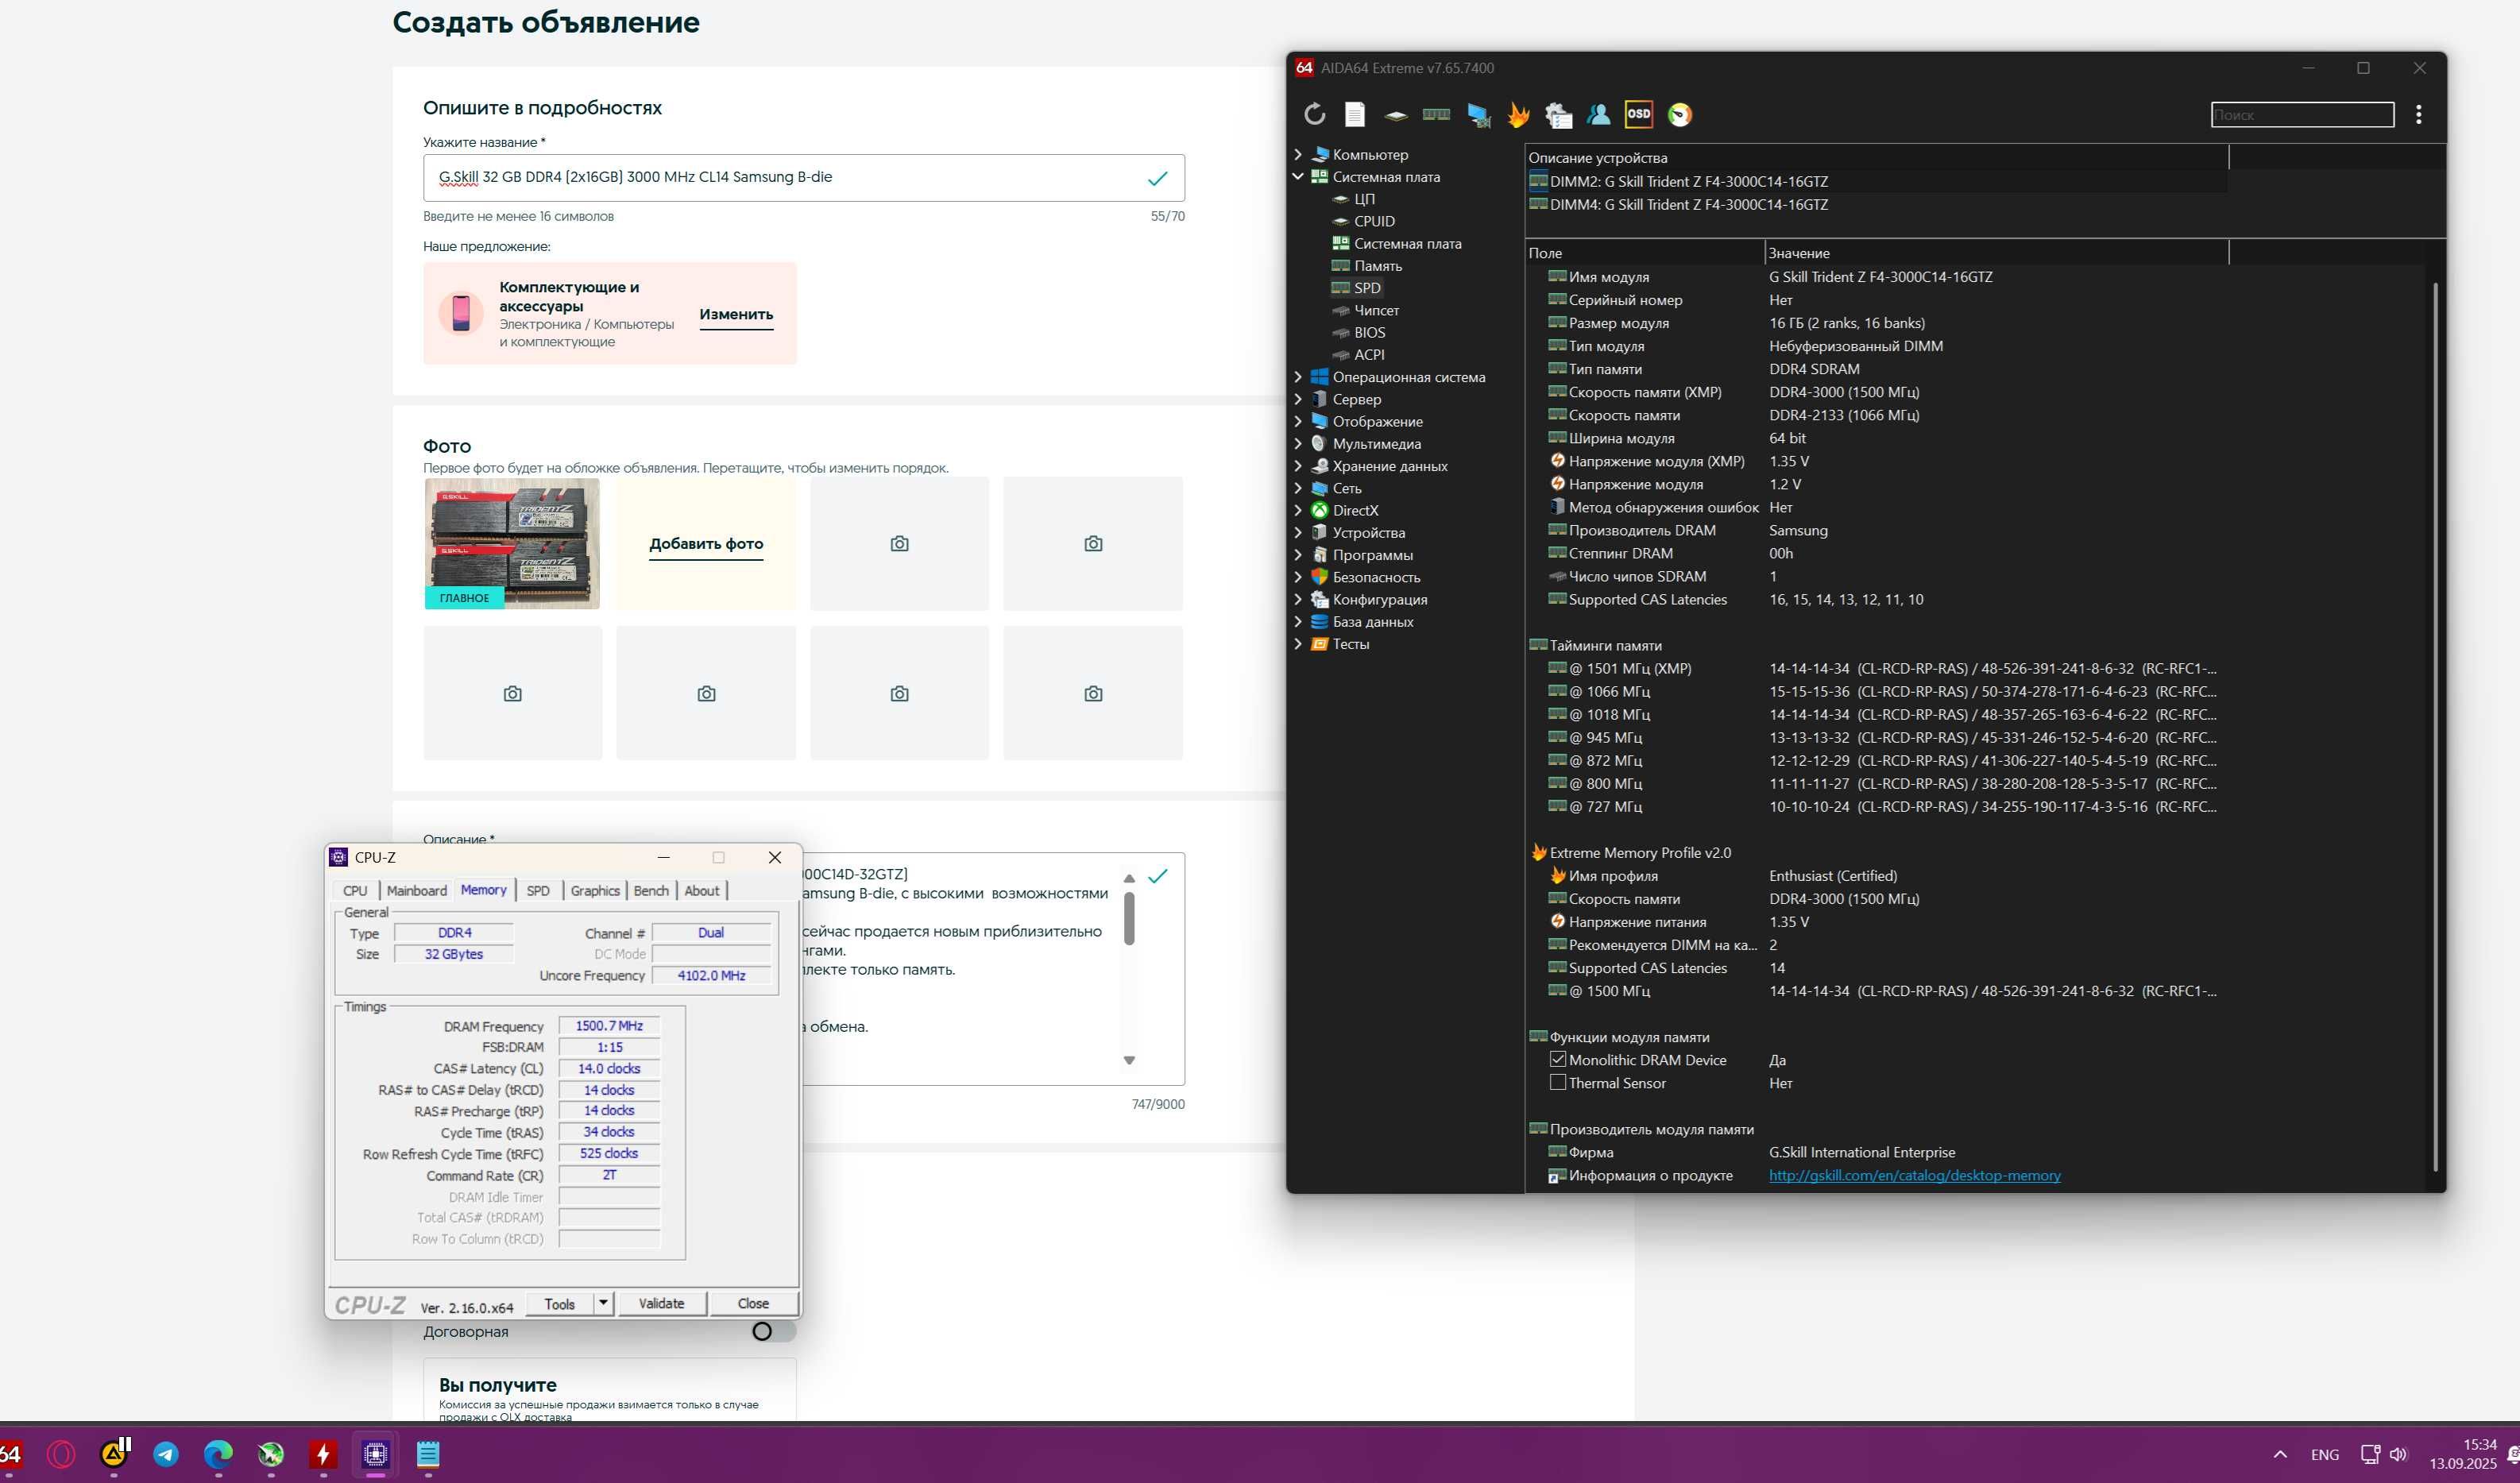Select the DIMM4: G Skill Trident Z row
Screen dimensions: 2520x1483
(1688, 204)
